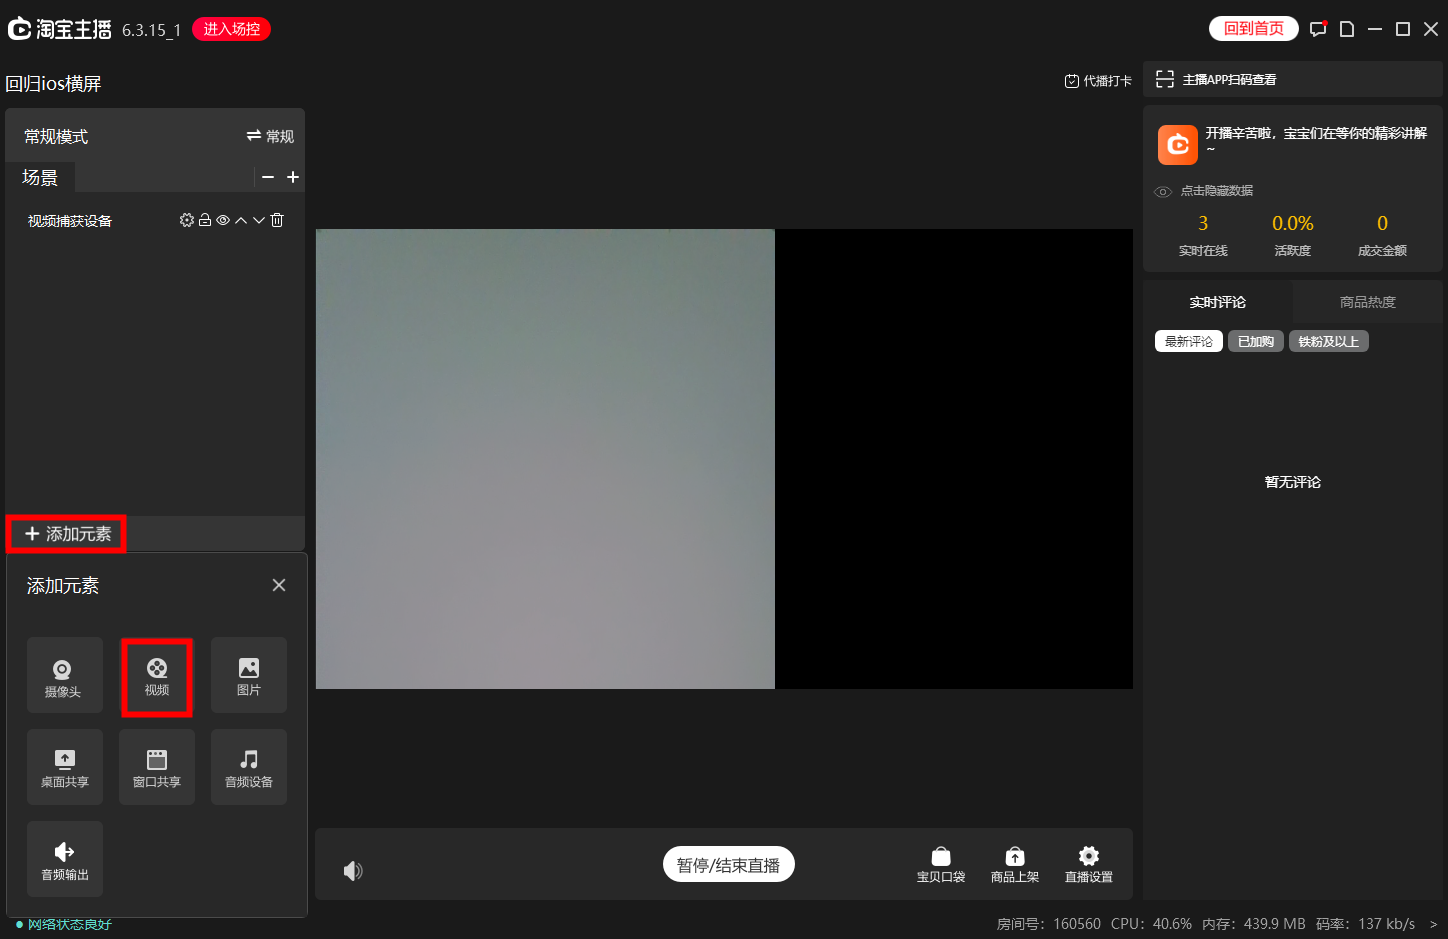Viewport: 1448px width, 939px height.
Task: Click 暂停/结束直播 button
Action: click(729, 865)
